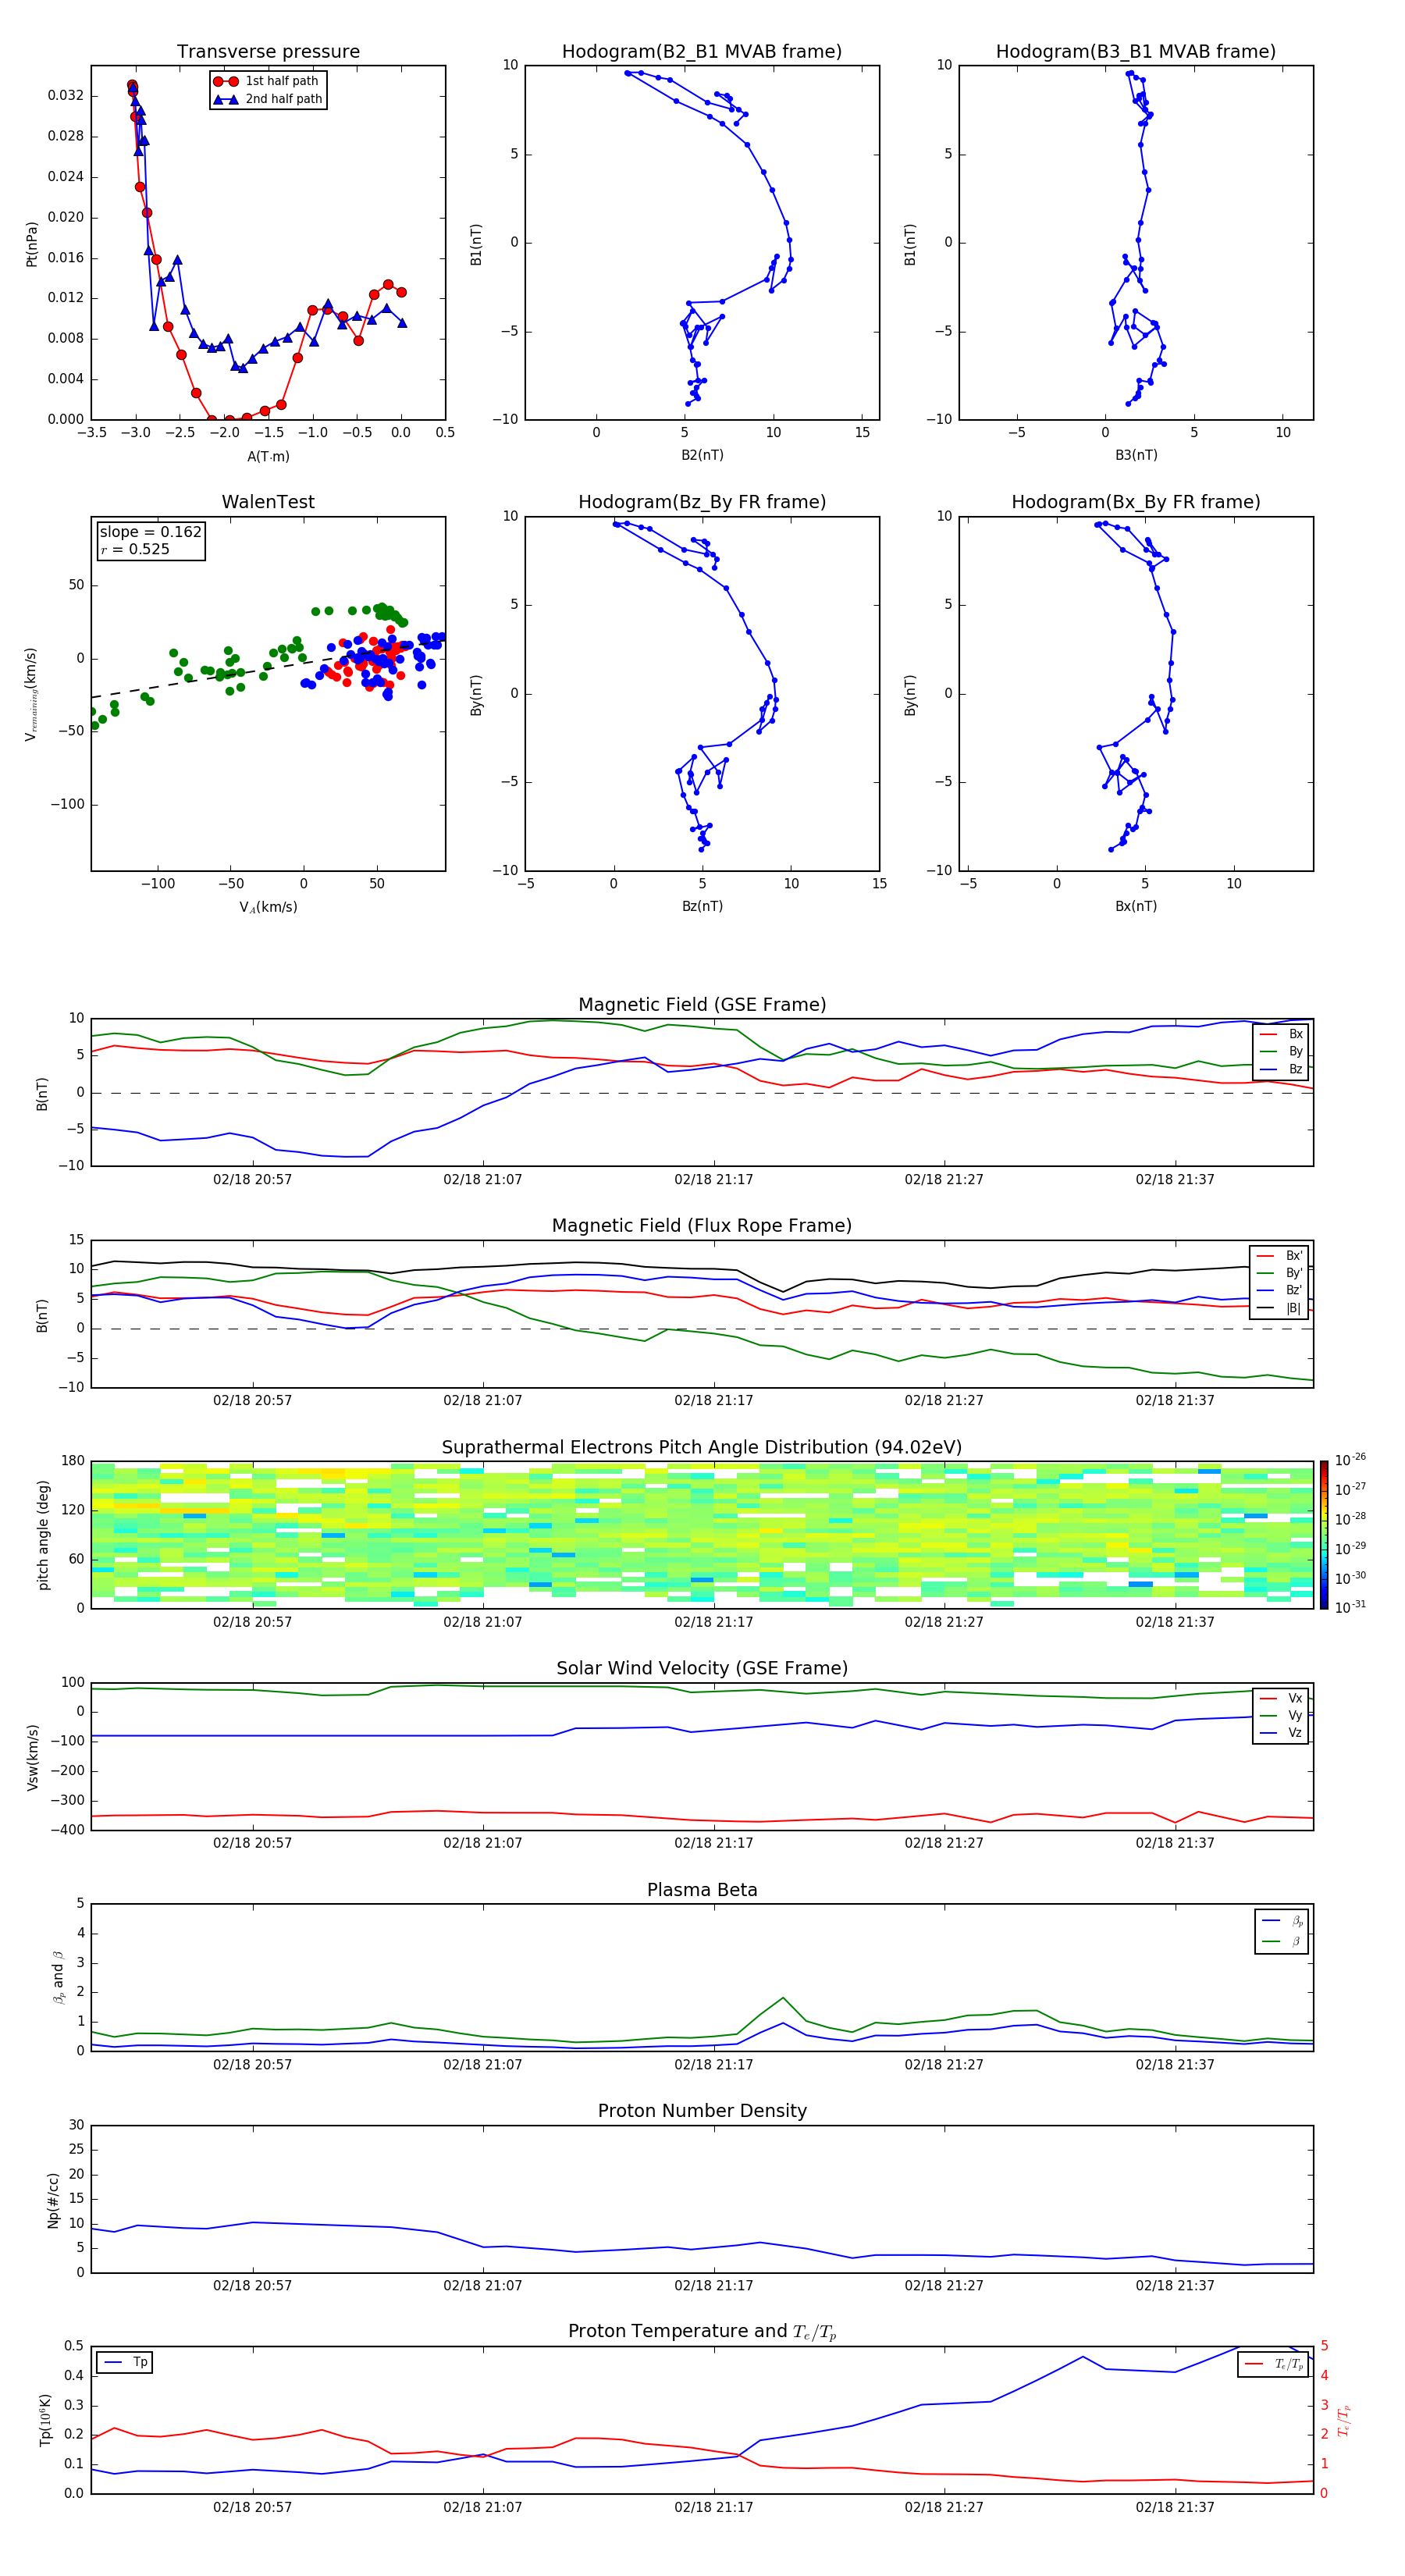The image size is (1405, 2576).
Task: Click the |B| legend entry in Flux Rope plot
Action: point(1279,1308)
